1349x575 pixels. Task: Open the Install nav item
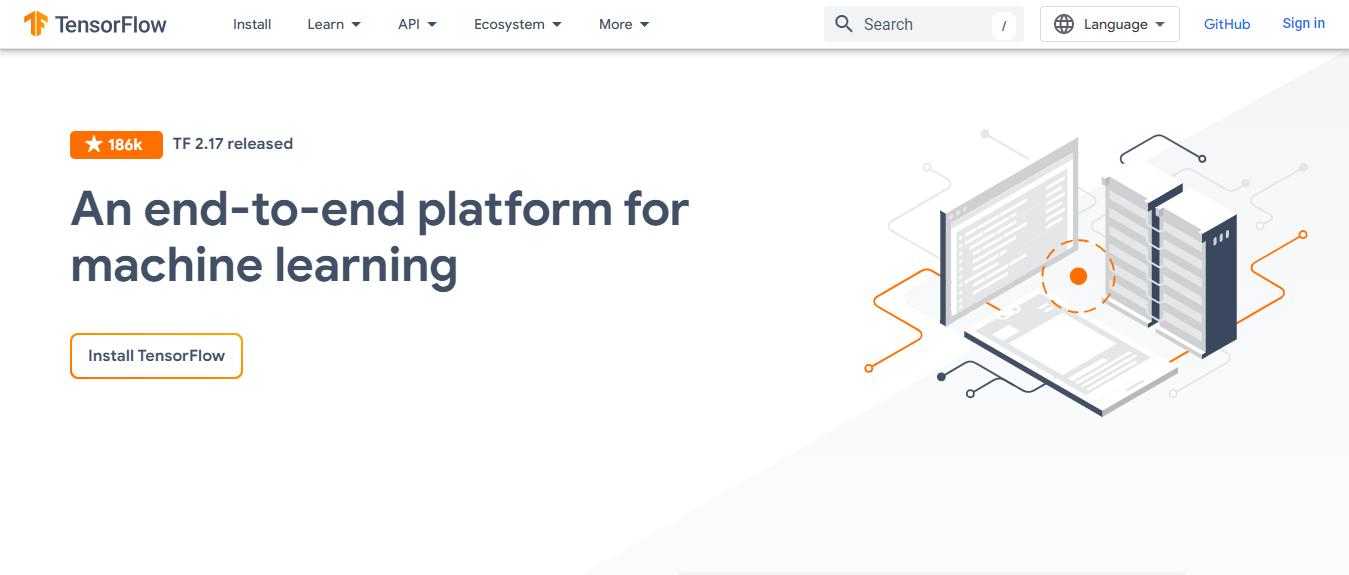pyautogui.click(x=252, y=24)
